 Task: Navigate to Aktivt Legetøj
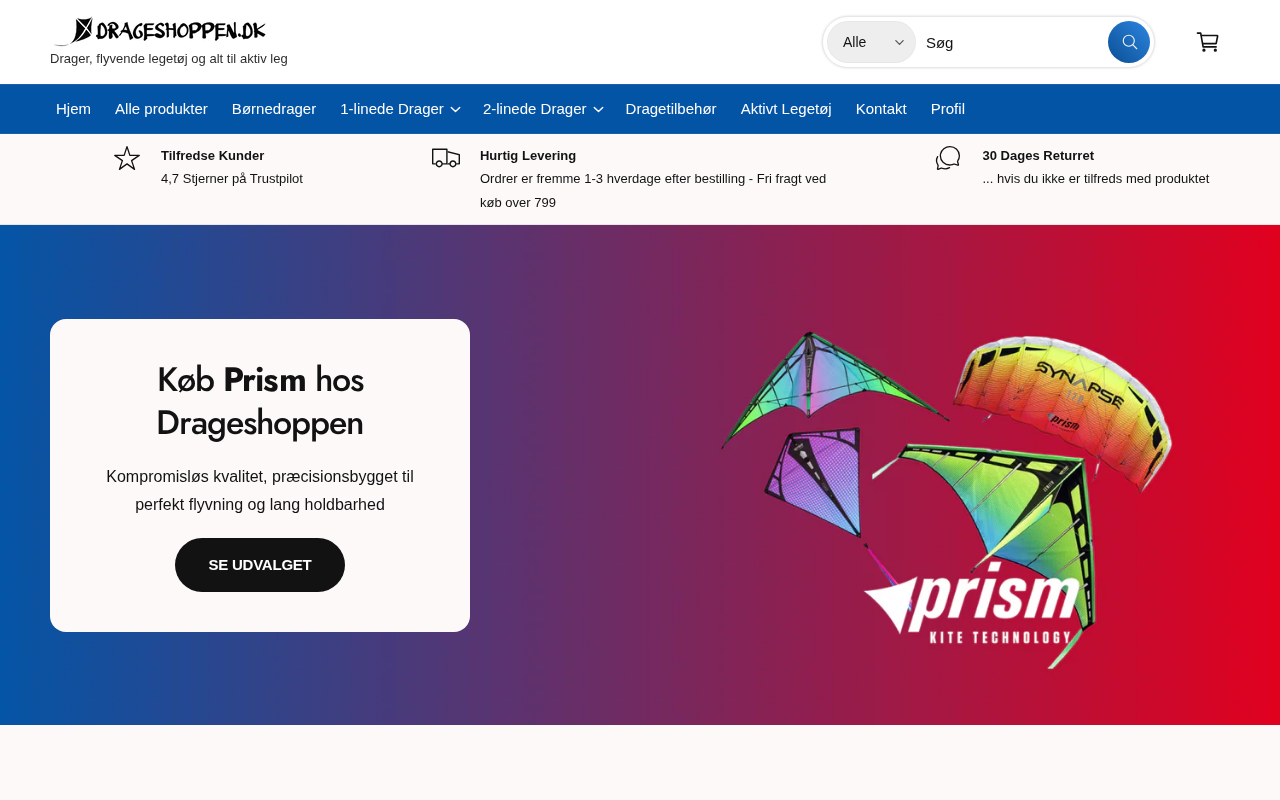[x=786, y=109]
